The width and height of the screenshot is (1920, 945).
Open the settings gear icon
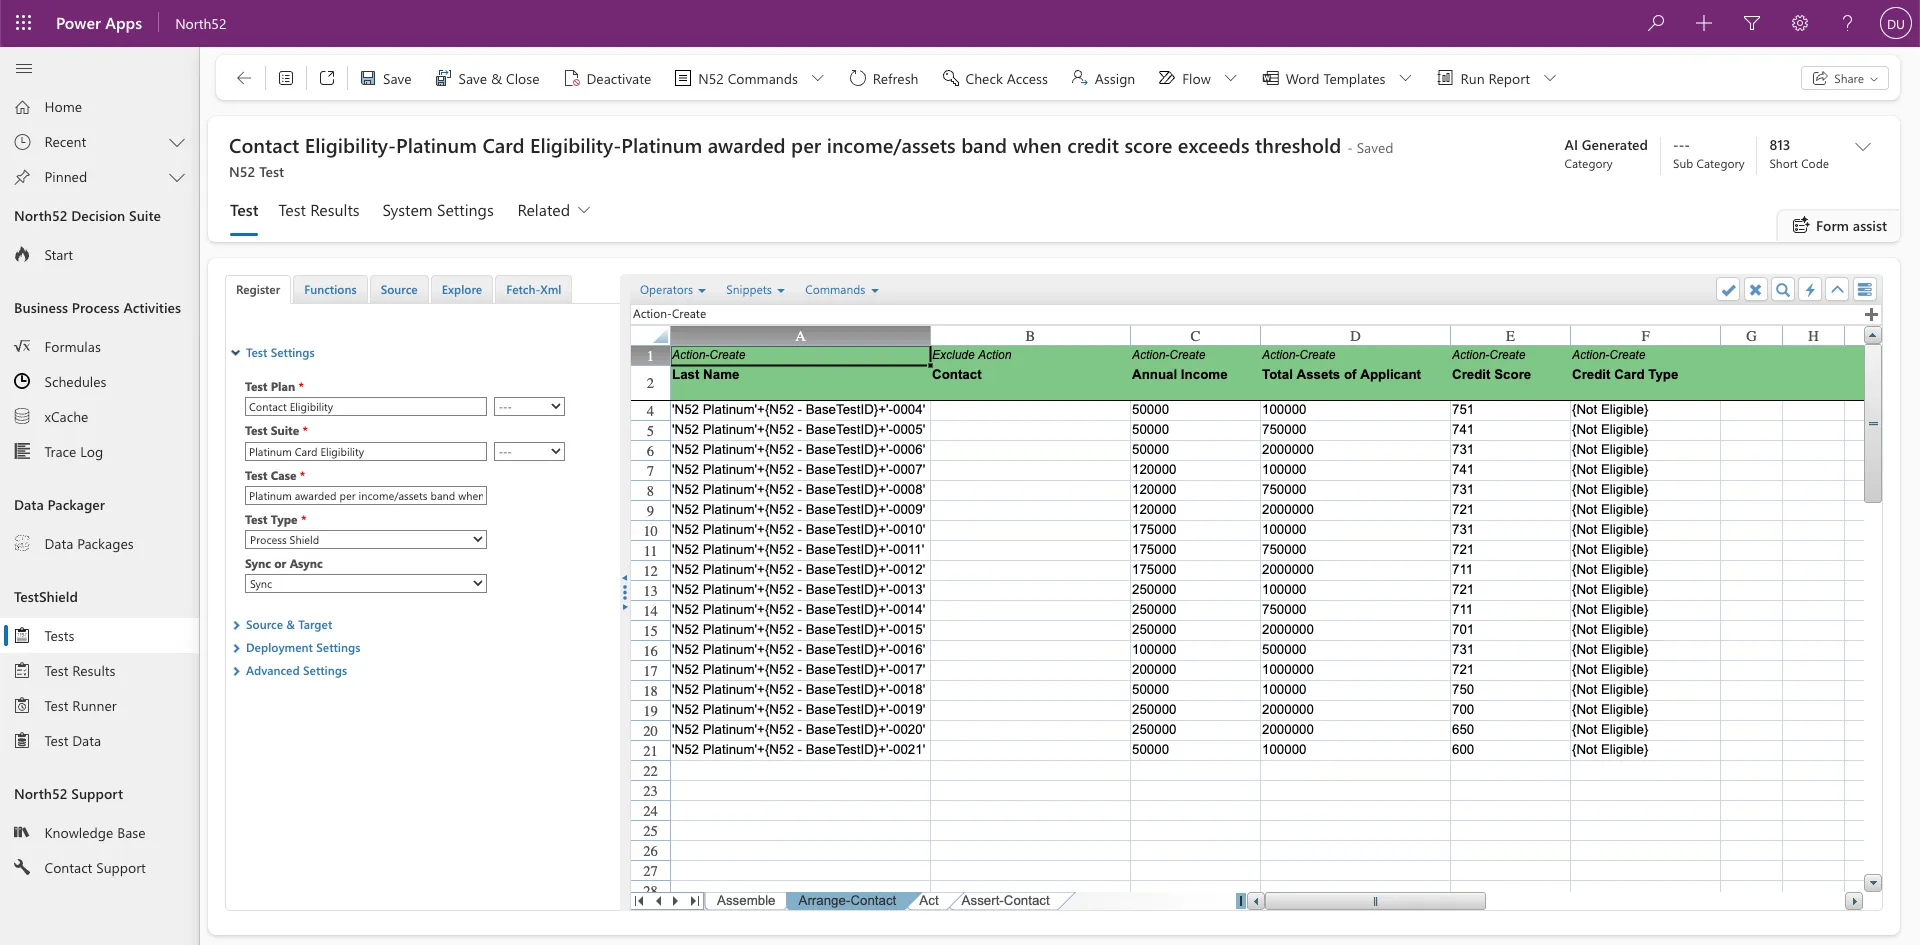1800,23
